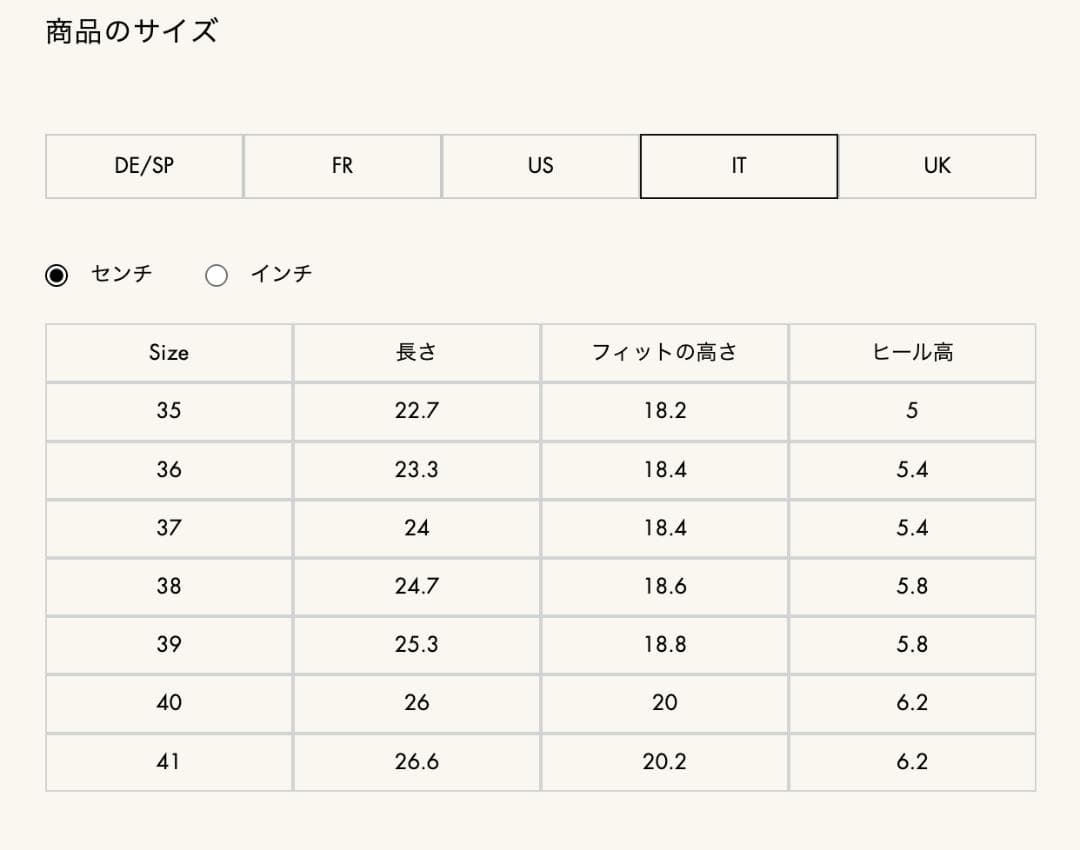Click the ヒール高 column header
The width and height of the screenshot is (1080, 850).
point(912,352)
